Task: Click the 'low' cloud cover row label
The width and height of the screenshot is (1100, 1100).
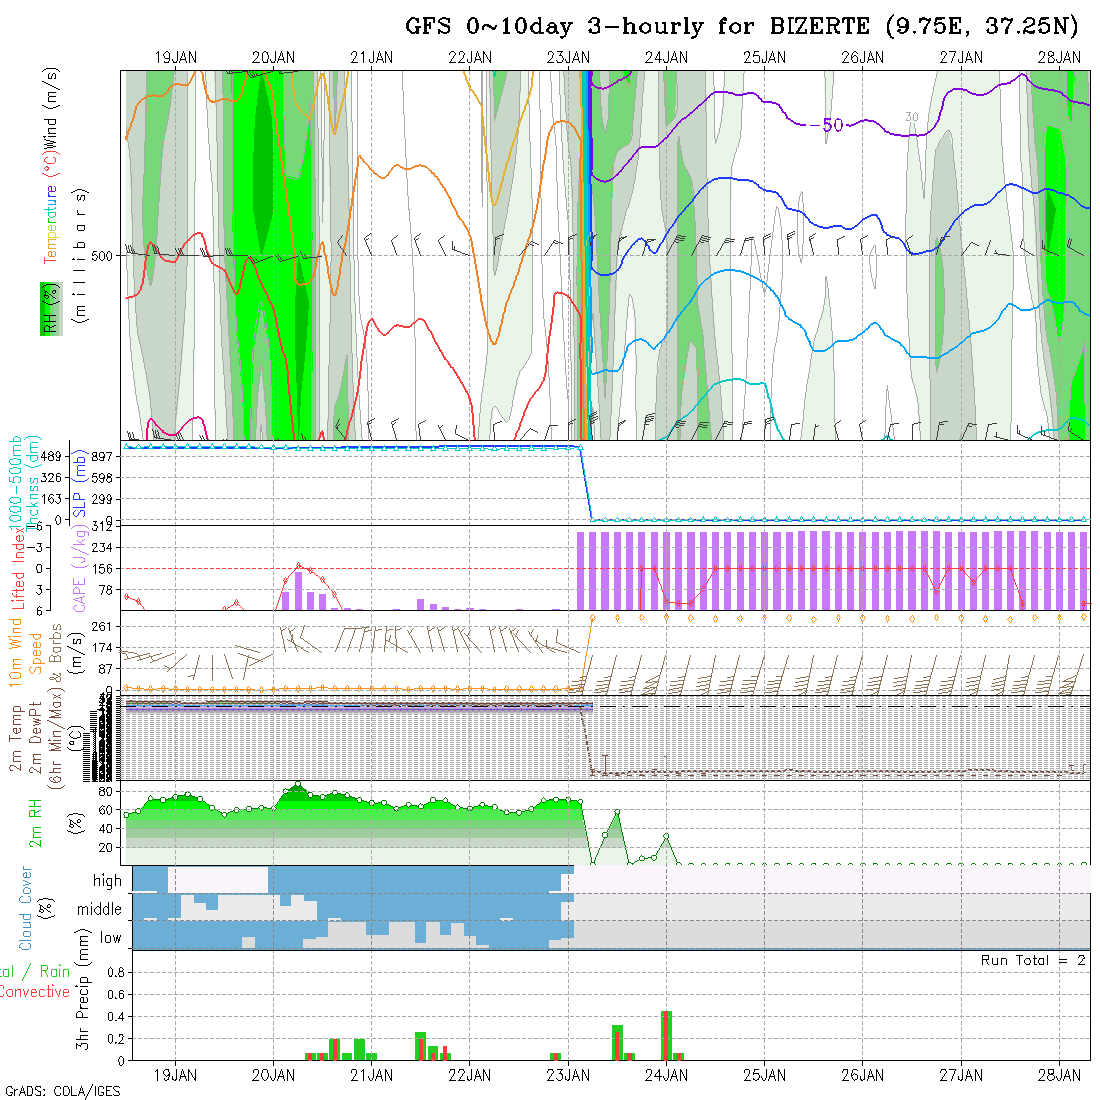Action: pos(110,938)
